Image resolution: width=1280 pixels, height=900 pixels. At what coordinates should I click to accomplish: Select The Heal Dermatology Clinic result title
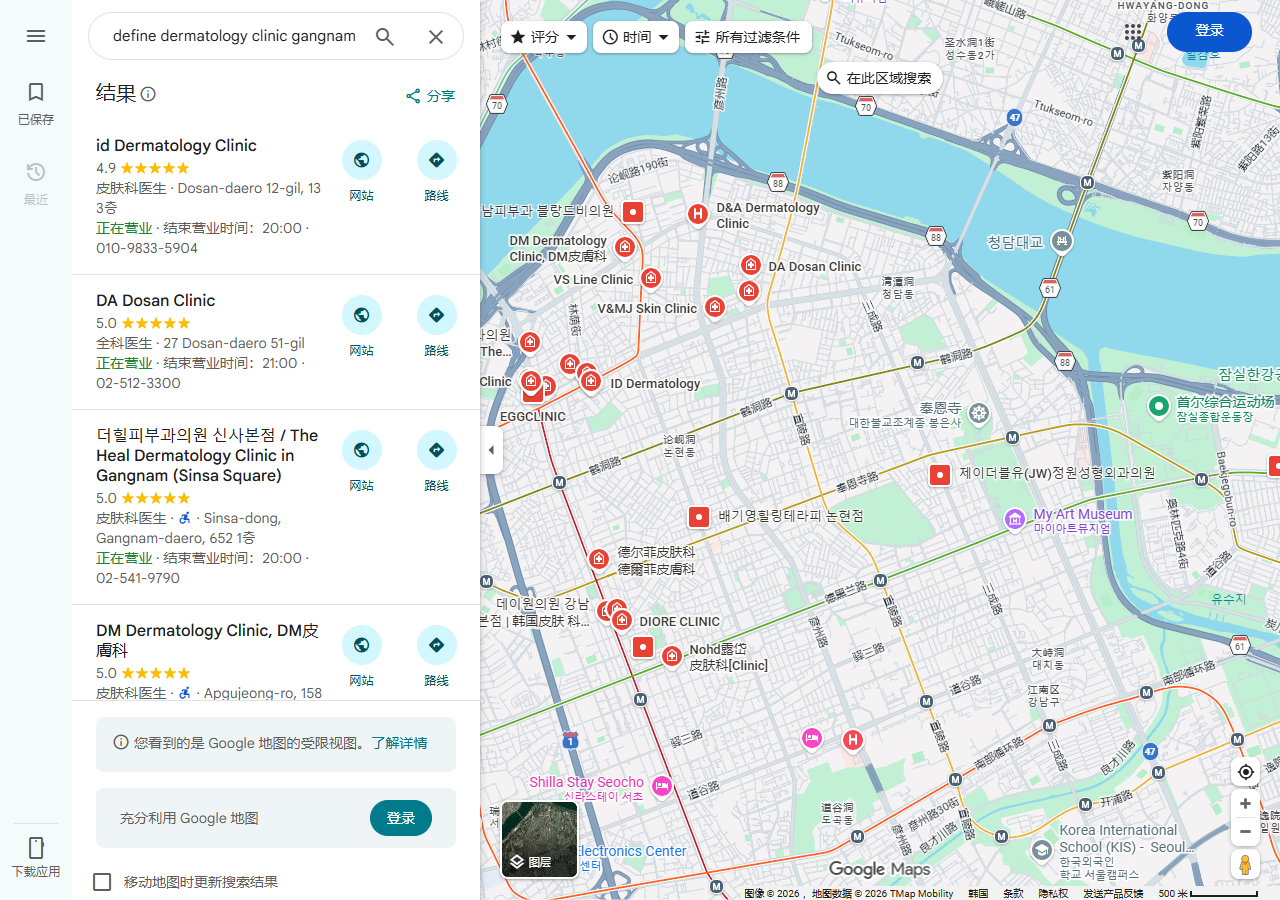[x=207, y=455]
